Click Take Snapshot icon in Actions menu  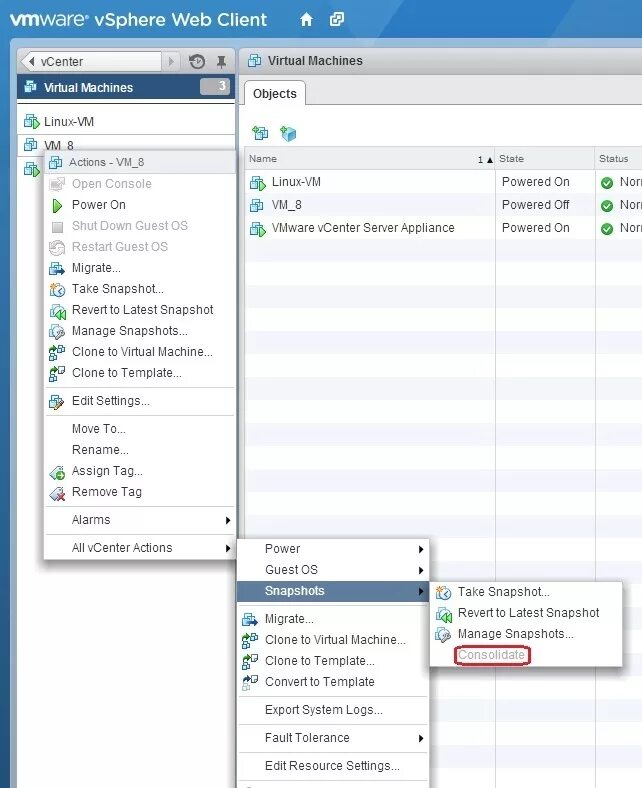(x=57, y=289)
